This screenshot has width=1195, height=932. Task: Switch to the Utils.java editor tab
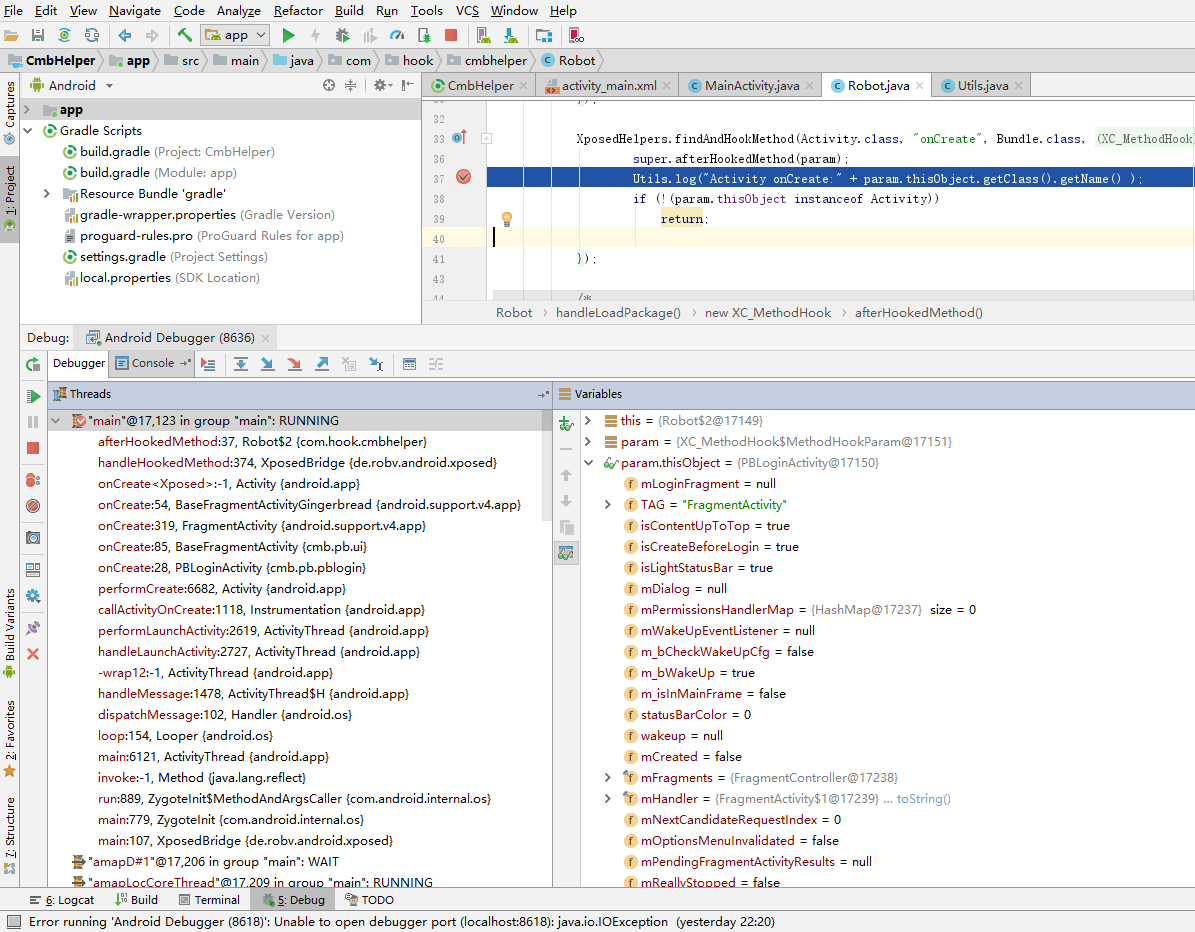pyautogui.click(x=983, y=85)
